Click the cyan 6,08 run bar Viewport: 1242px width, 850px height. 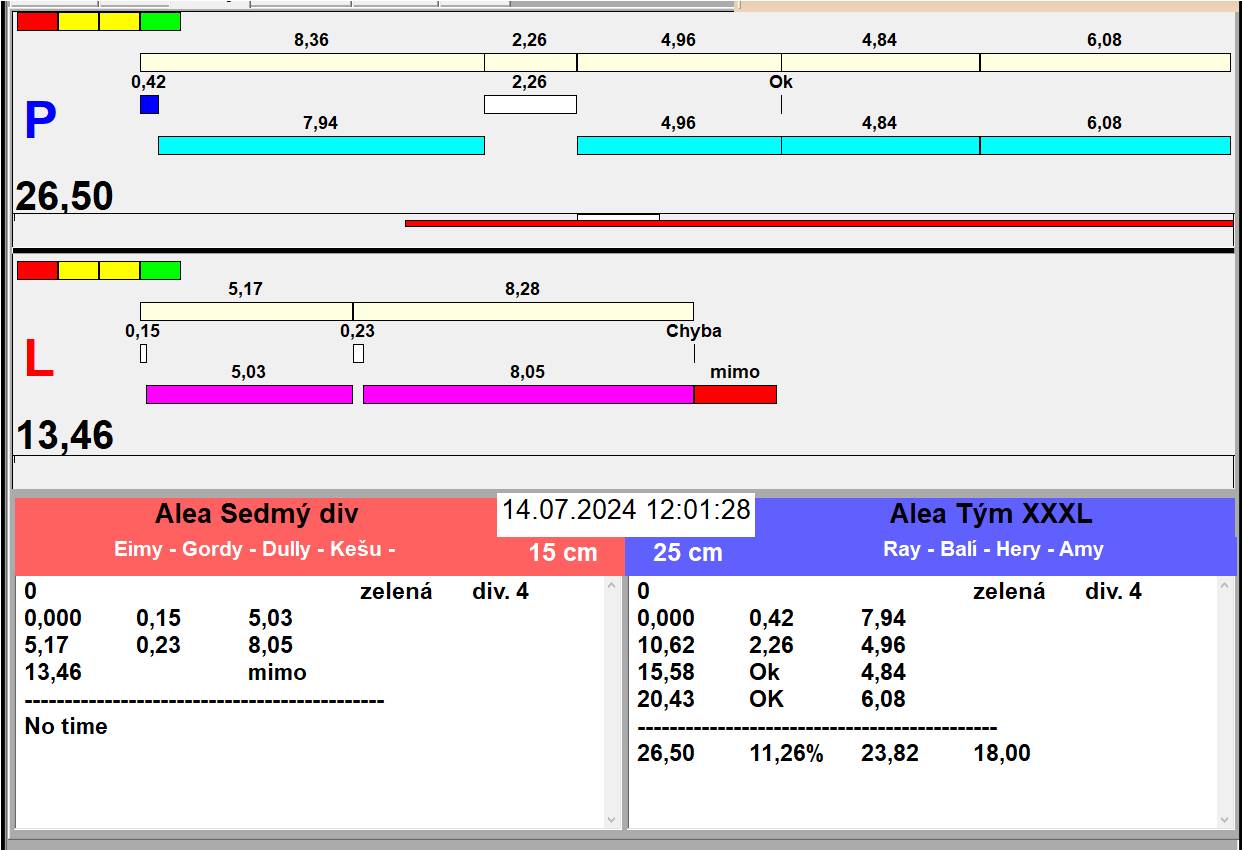[1104, 145]
